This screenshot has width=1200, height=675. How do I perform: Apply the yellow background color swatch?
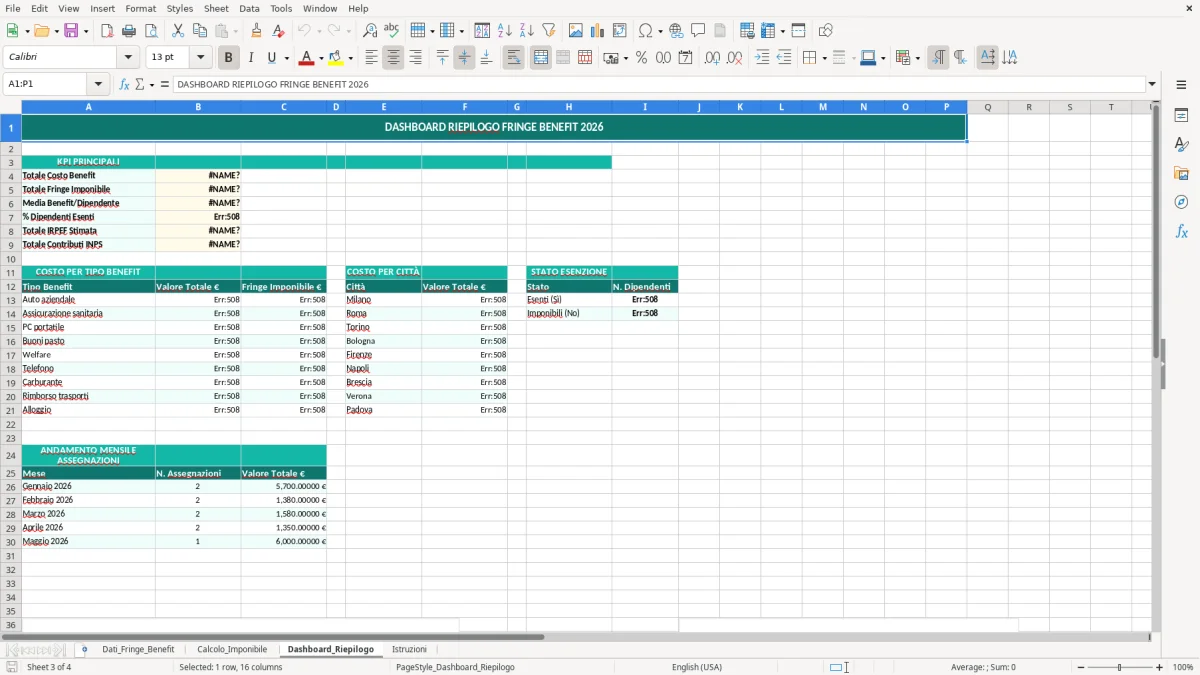coord(336,58)
